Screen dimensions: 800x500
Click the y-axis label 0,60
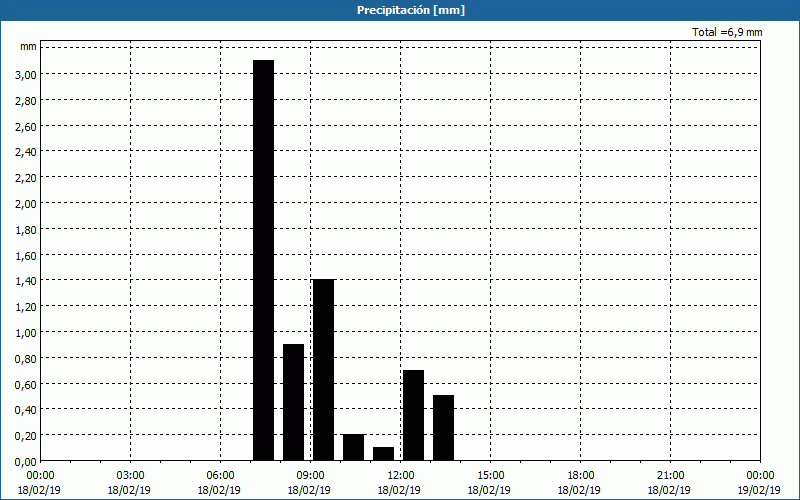(26, 385)
